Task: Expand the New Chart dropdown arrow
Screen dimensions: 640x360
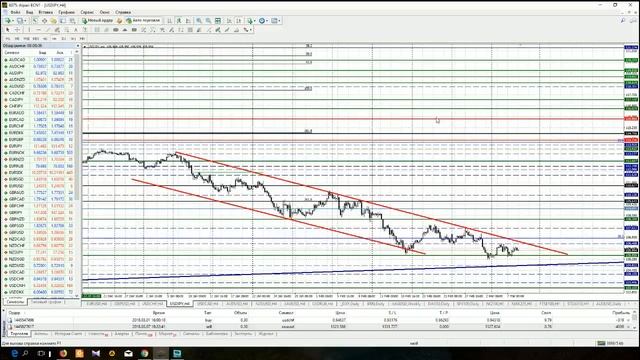Action: pos(13,20)
